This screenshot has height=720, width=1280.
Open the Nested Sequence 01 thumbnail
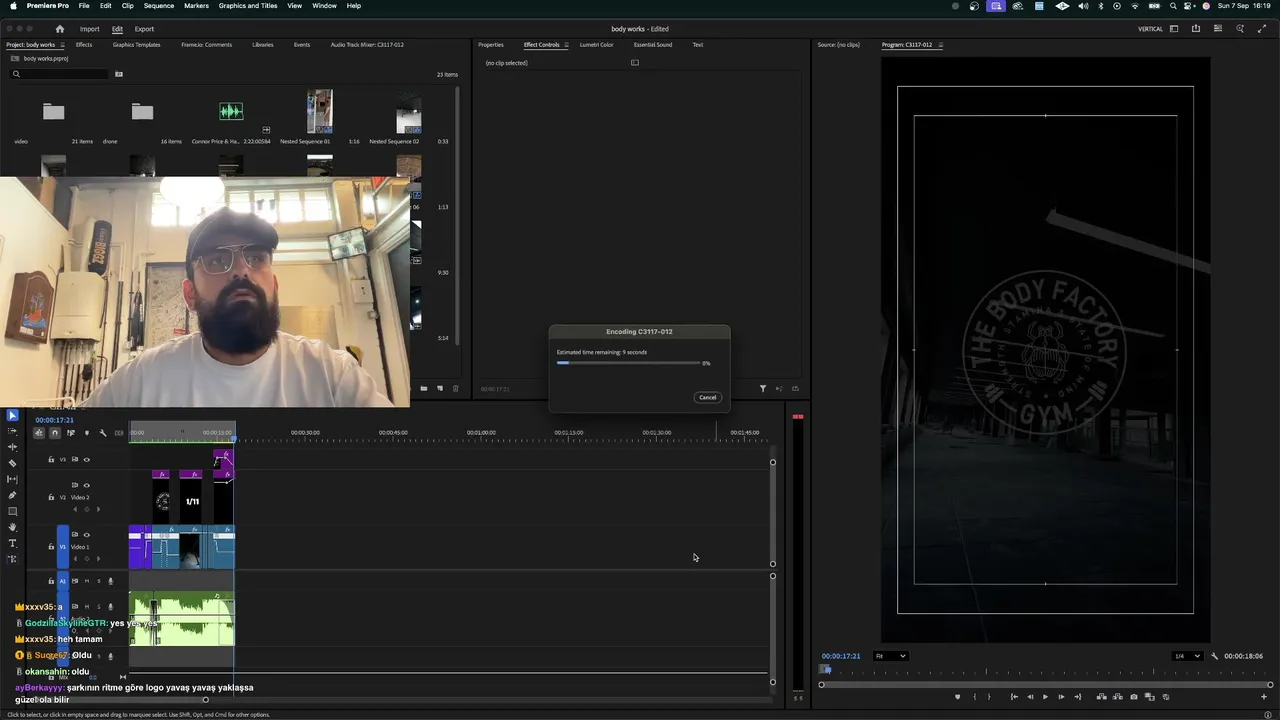tap(320, 111)
